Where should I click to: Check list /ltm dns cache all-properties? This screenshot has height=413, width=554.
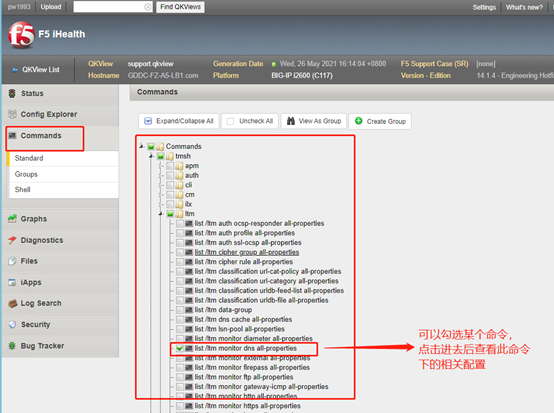(x=180, y=319)
